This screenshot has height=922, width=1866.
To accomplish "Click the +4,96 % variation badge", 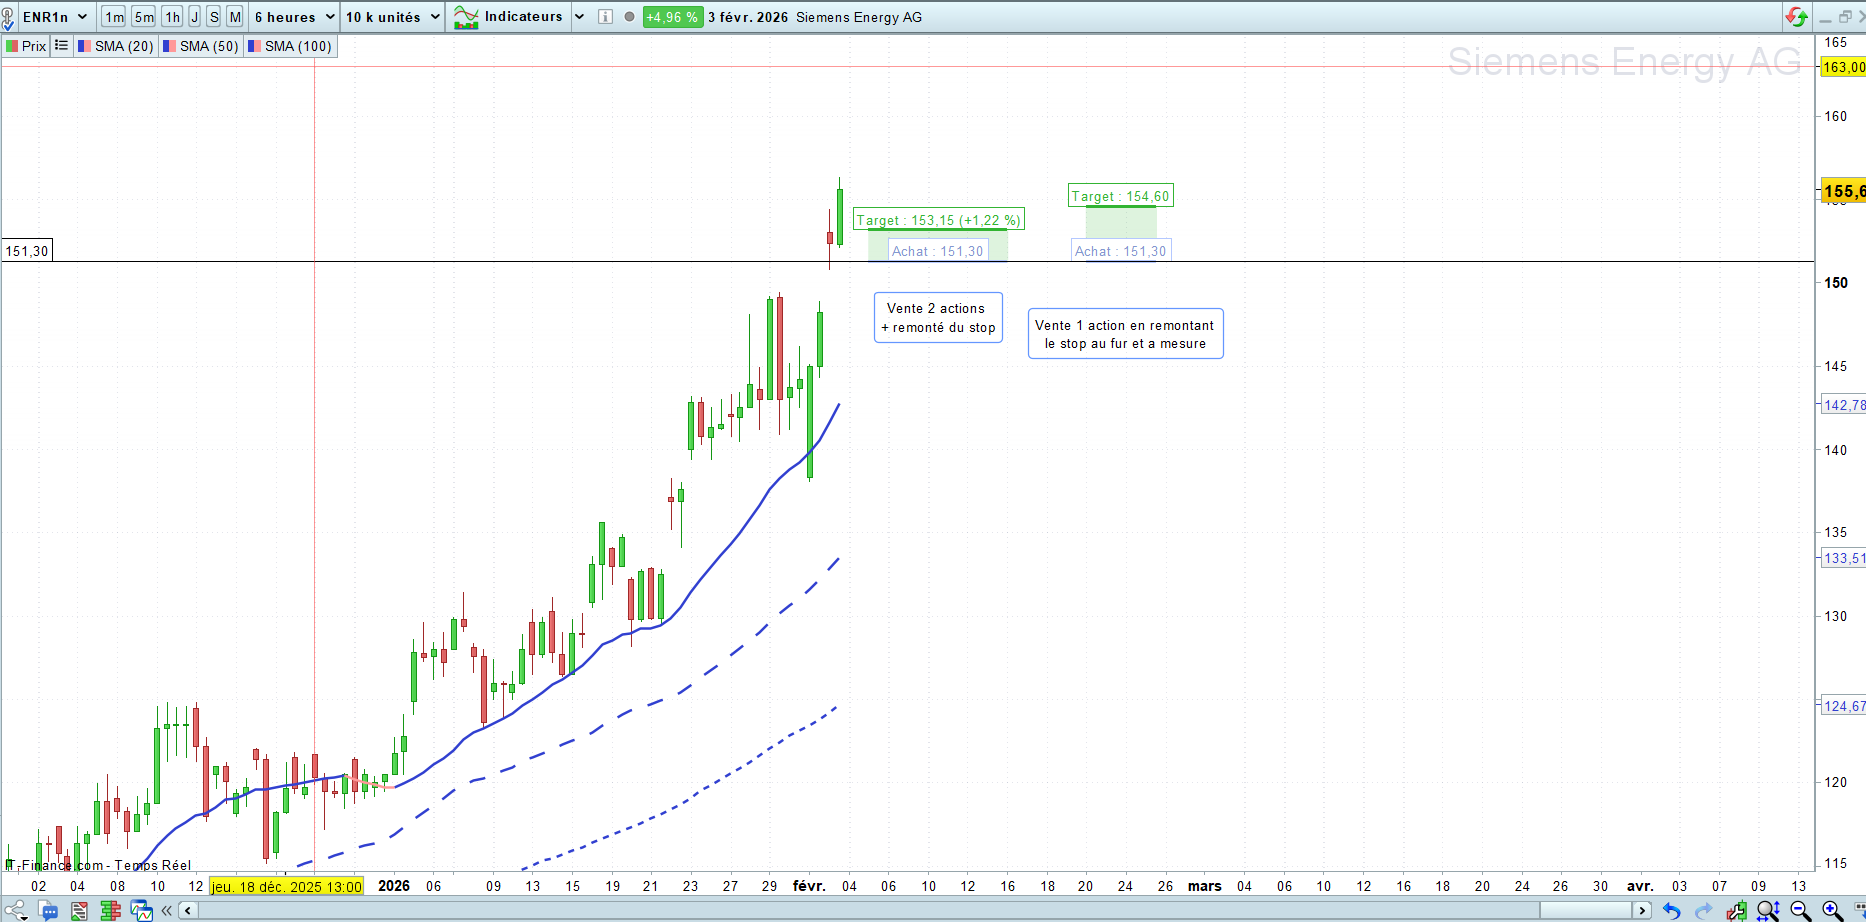I will (x=672, y=17).
